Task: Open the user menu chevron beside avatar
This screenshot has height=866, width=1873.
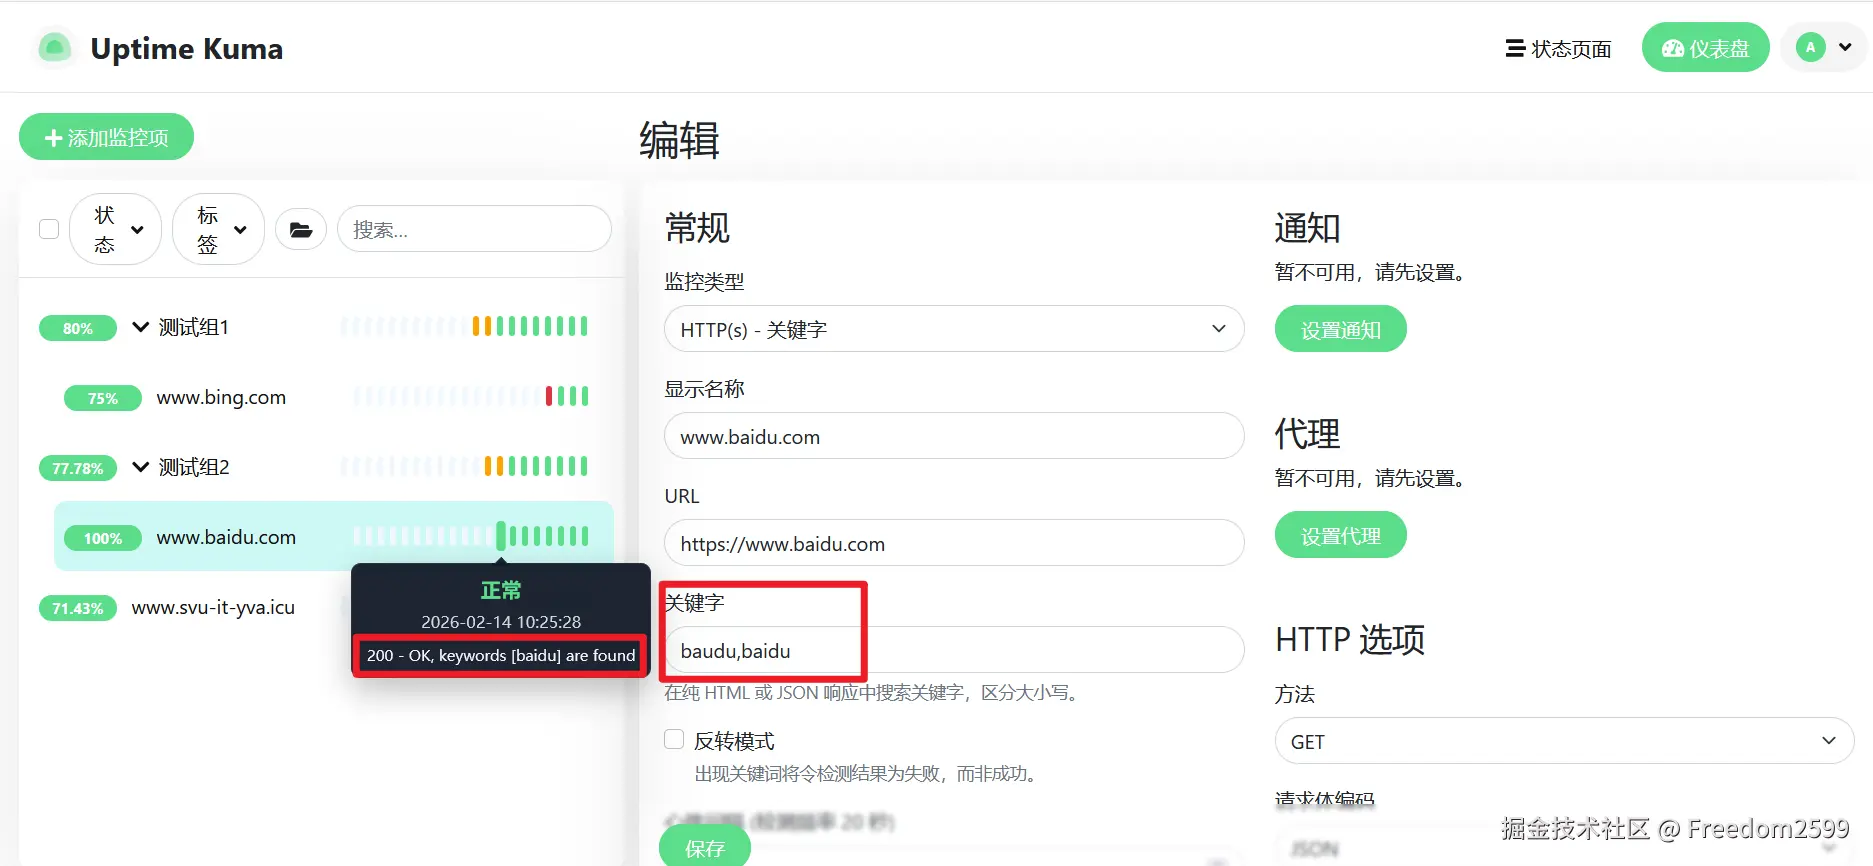Action: [1845, 47]
